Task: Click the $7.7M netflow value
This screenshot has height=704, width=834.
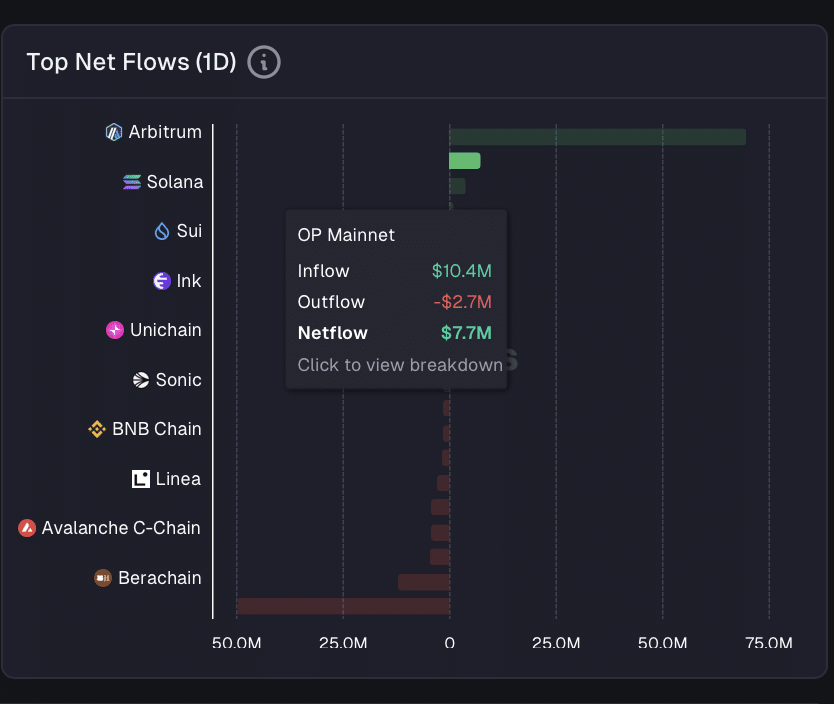Action: pos(466,333)
